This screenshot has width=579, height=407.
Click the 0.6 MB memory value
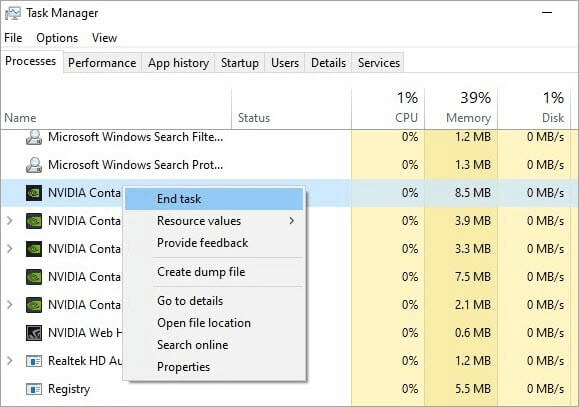click(473, 333)
